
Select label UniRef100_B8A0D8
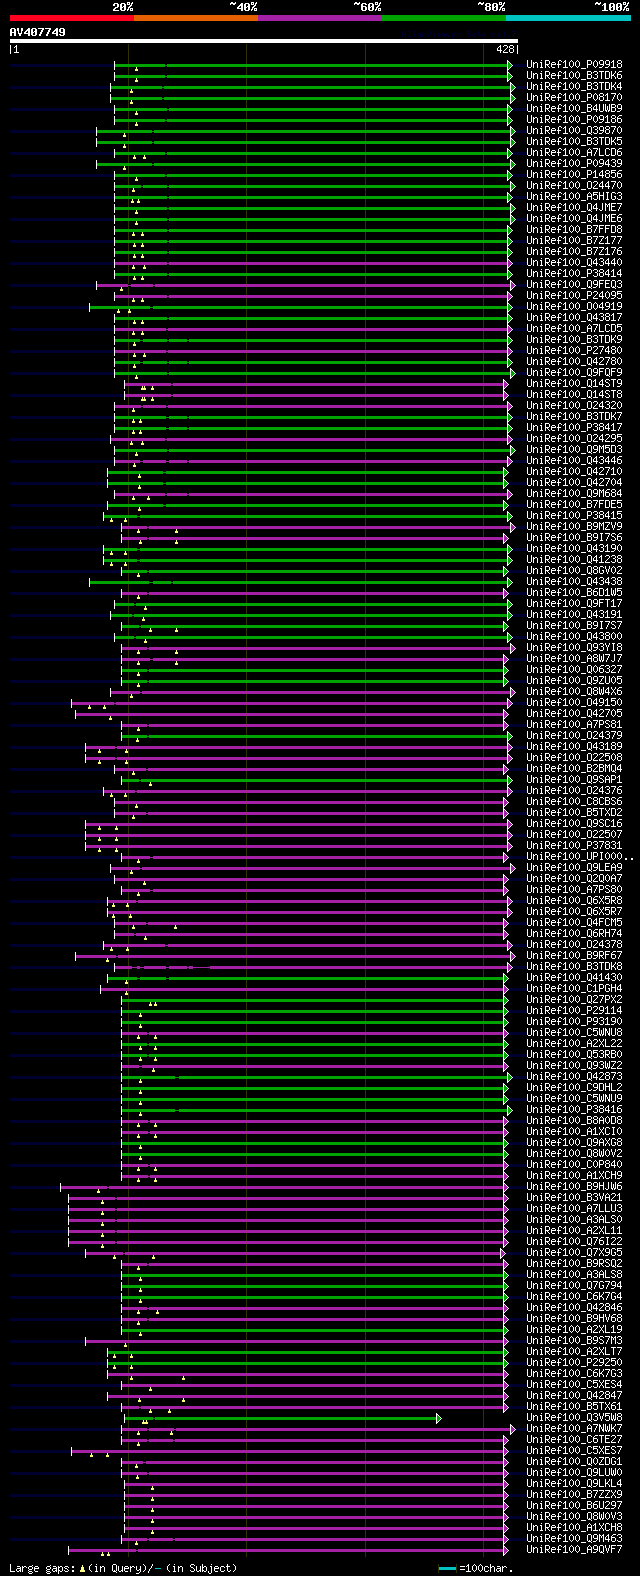pyautogui.click(x=574, y=1121)
